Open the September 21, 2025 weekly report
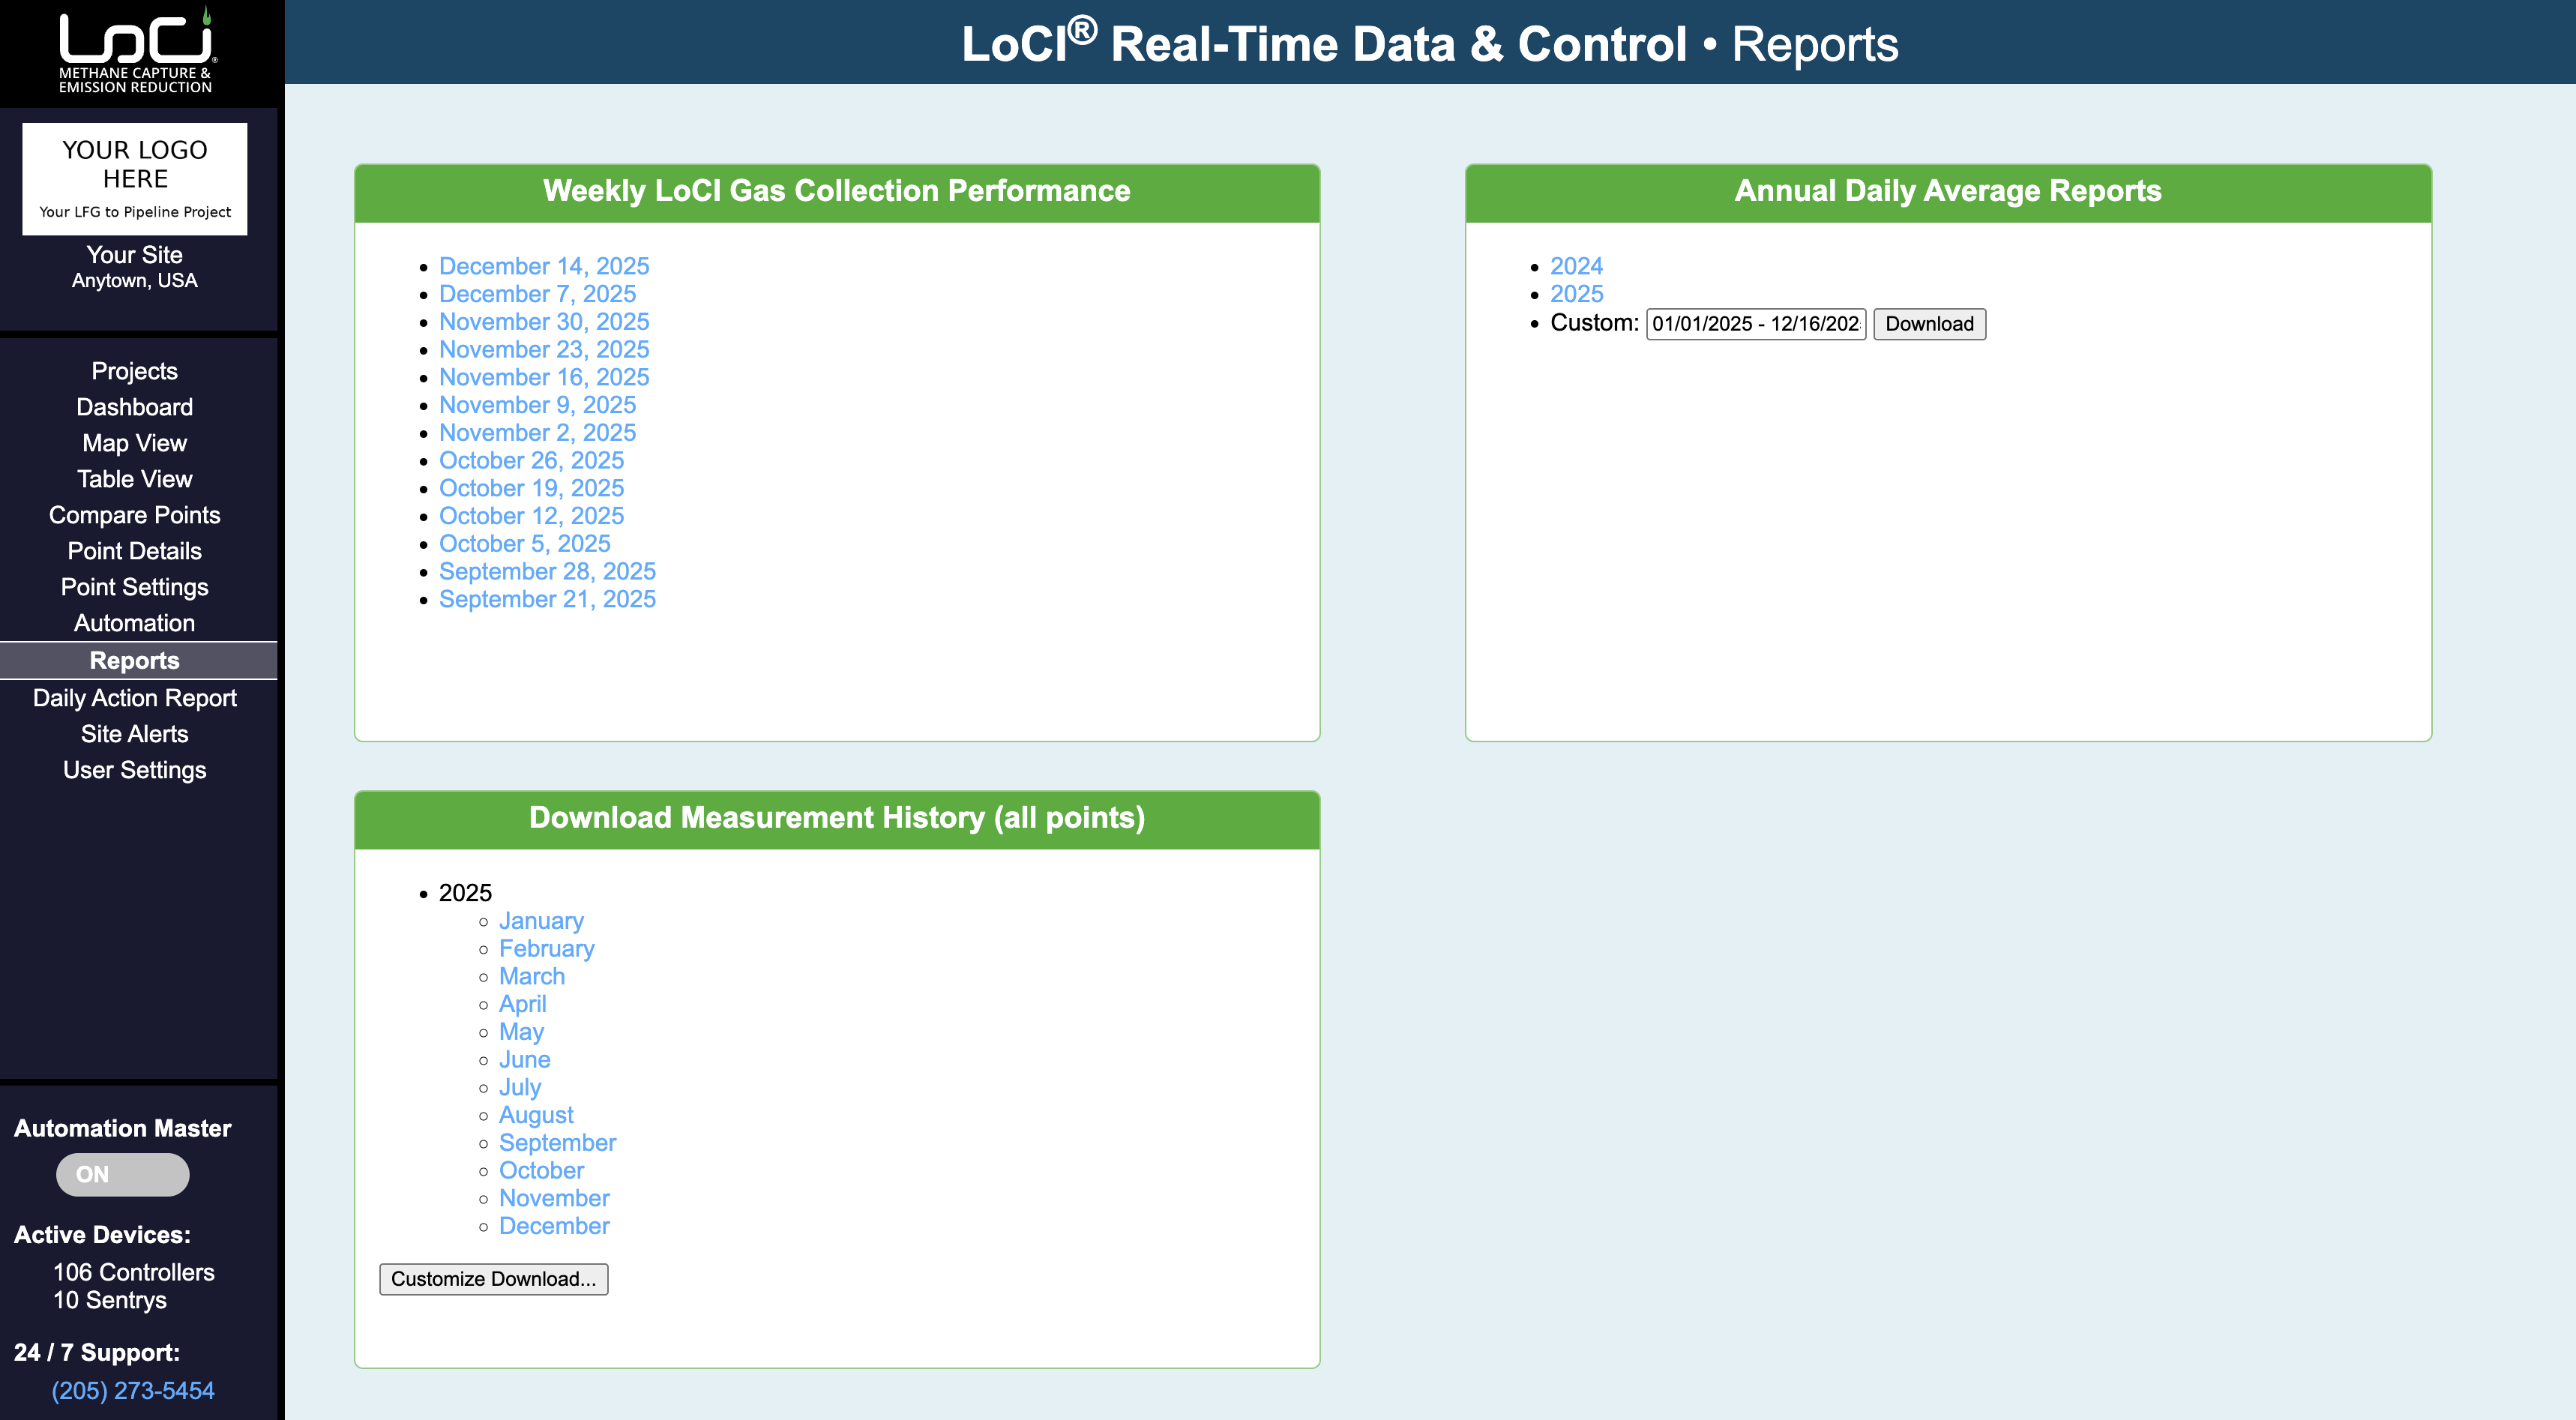The height and width of the screenshot is (1420, 2576). click(x=547, y=599)
